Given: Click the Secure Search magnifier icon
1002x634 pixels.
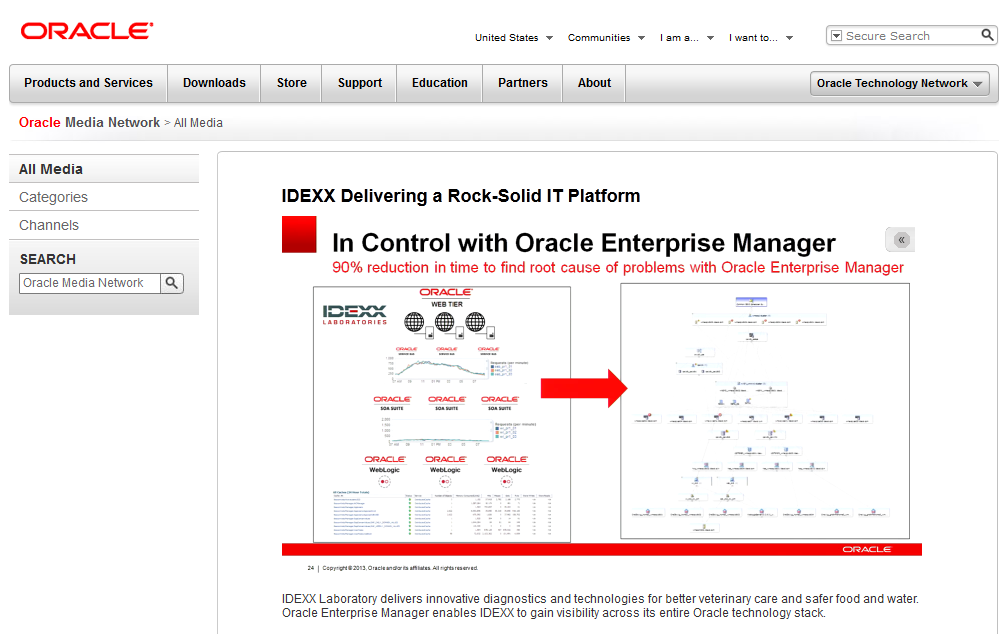Looking at the screenshot, I should (987, 35).
